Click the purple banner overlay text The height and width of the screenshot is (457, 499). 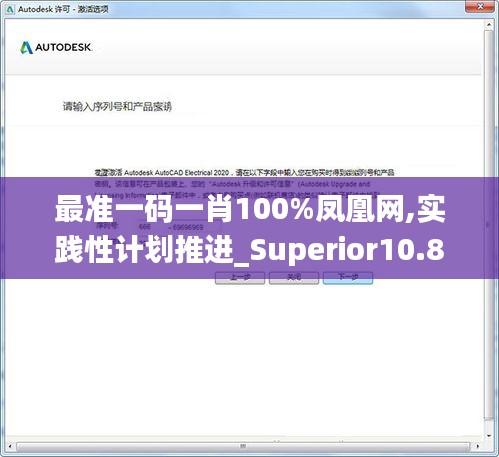click(x=250, y=228)
